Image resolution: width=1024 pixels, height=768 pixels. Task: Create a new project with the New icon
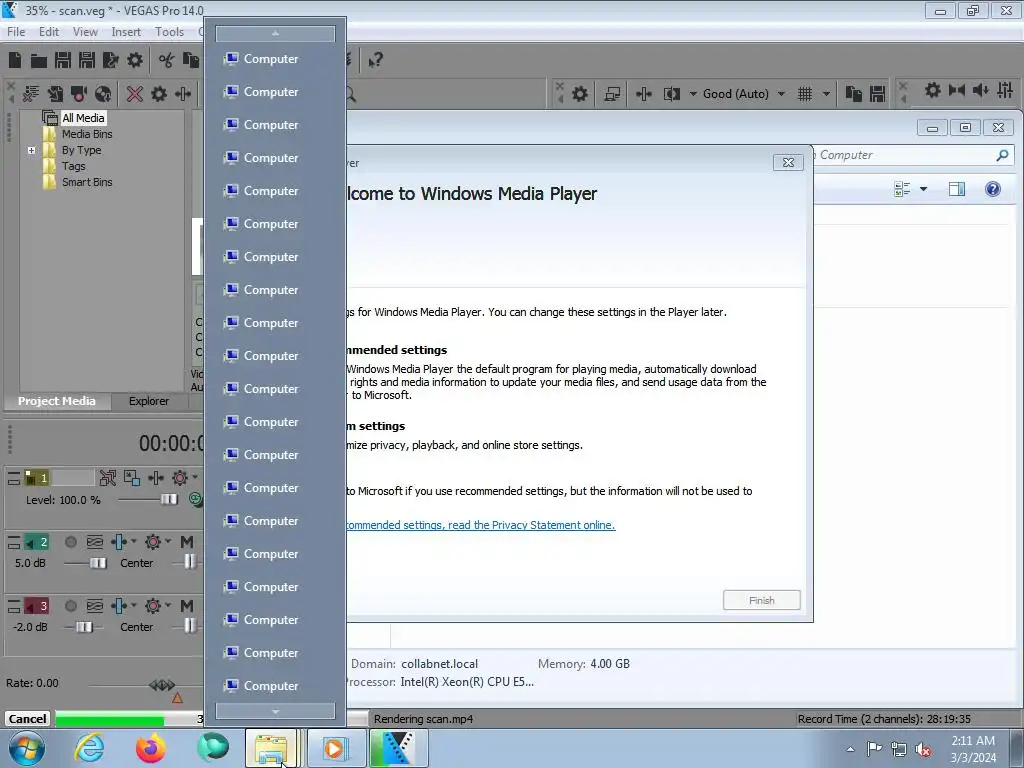pos(15,60)
